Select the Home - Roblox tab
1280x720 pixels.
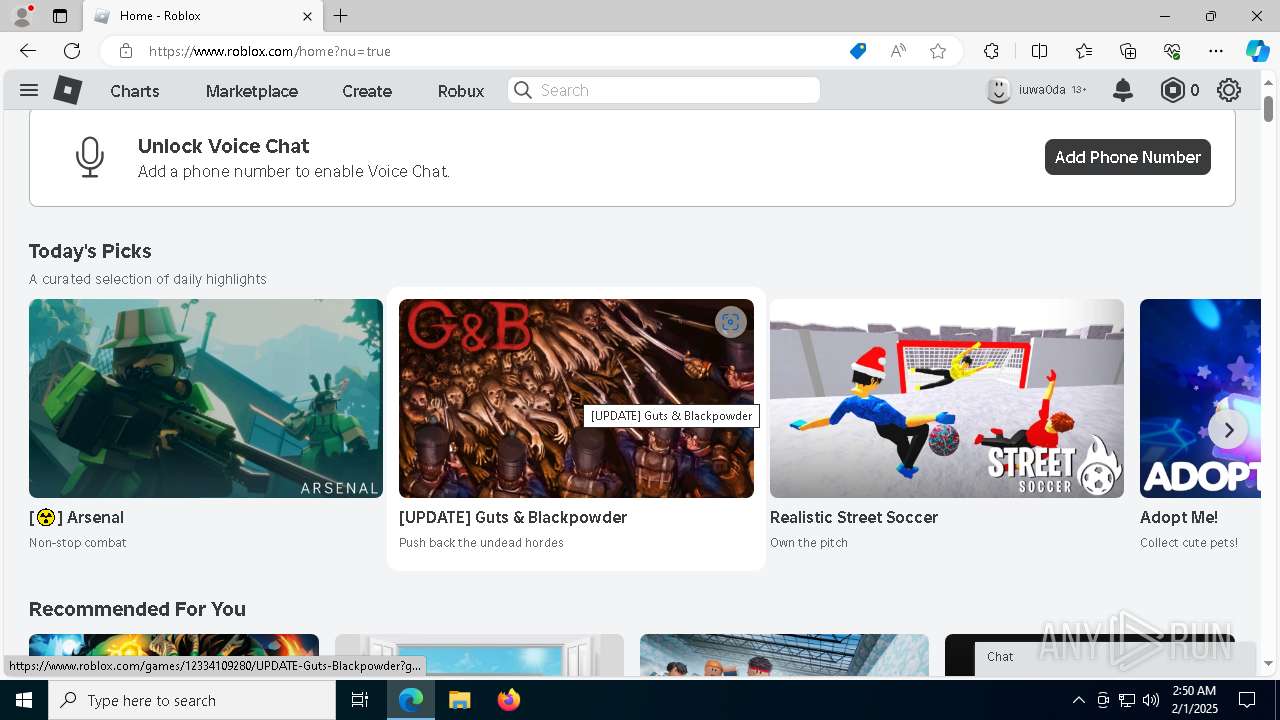tap(201, 16)
